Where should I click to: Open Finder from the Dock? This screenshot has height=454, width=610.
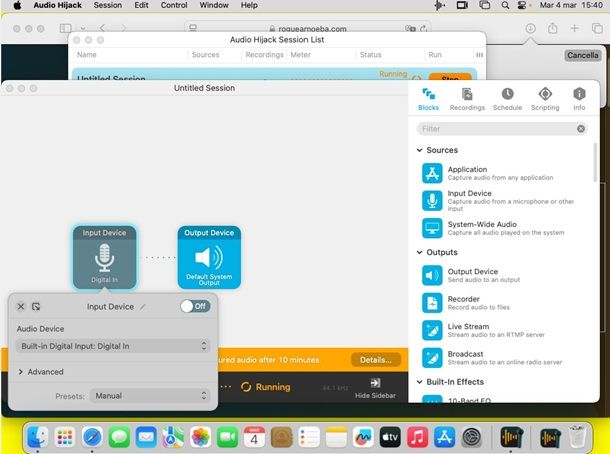click(38, 437)
